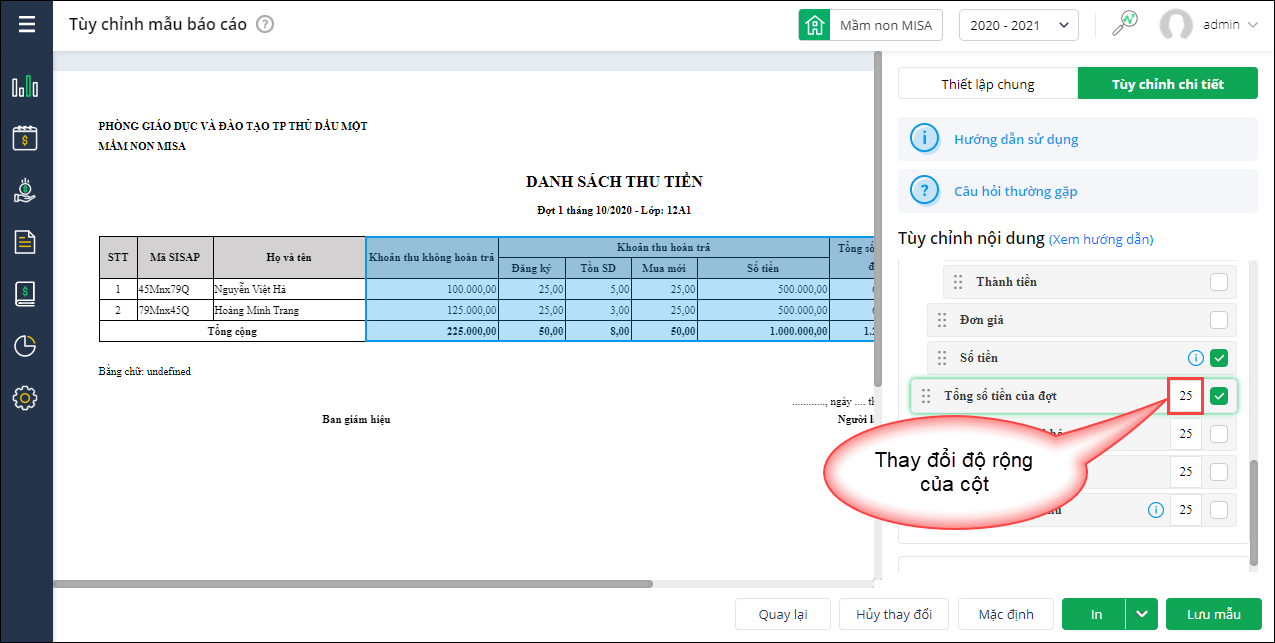1275x643 pixels.
Task: Switch to the Tùy chỉnh chi tiết tab
Action: click(1167, 84)
